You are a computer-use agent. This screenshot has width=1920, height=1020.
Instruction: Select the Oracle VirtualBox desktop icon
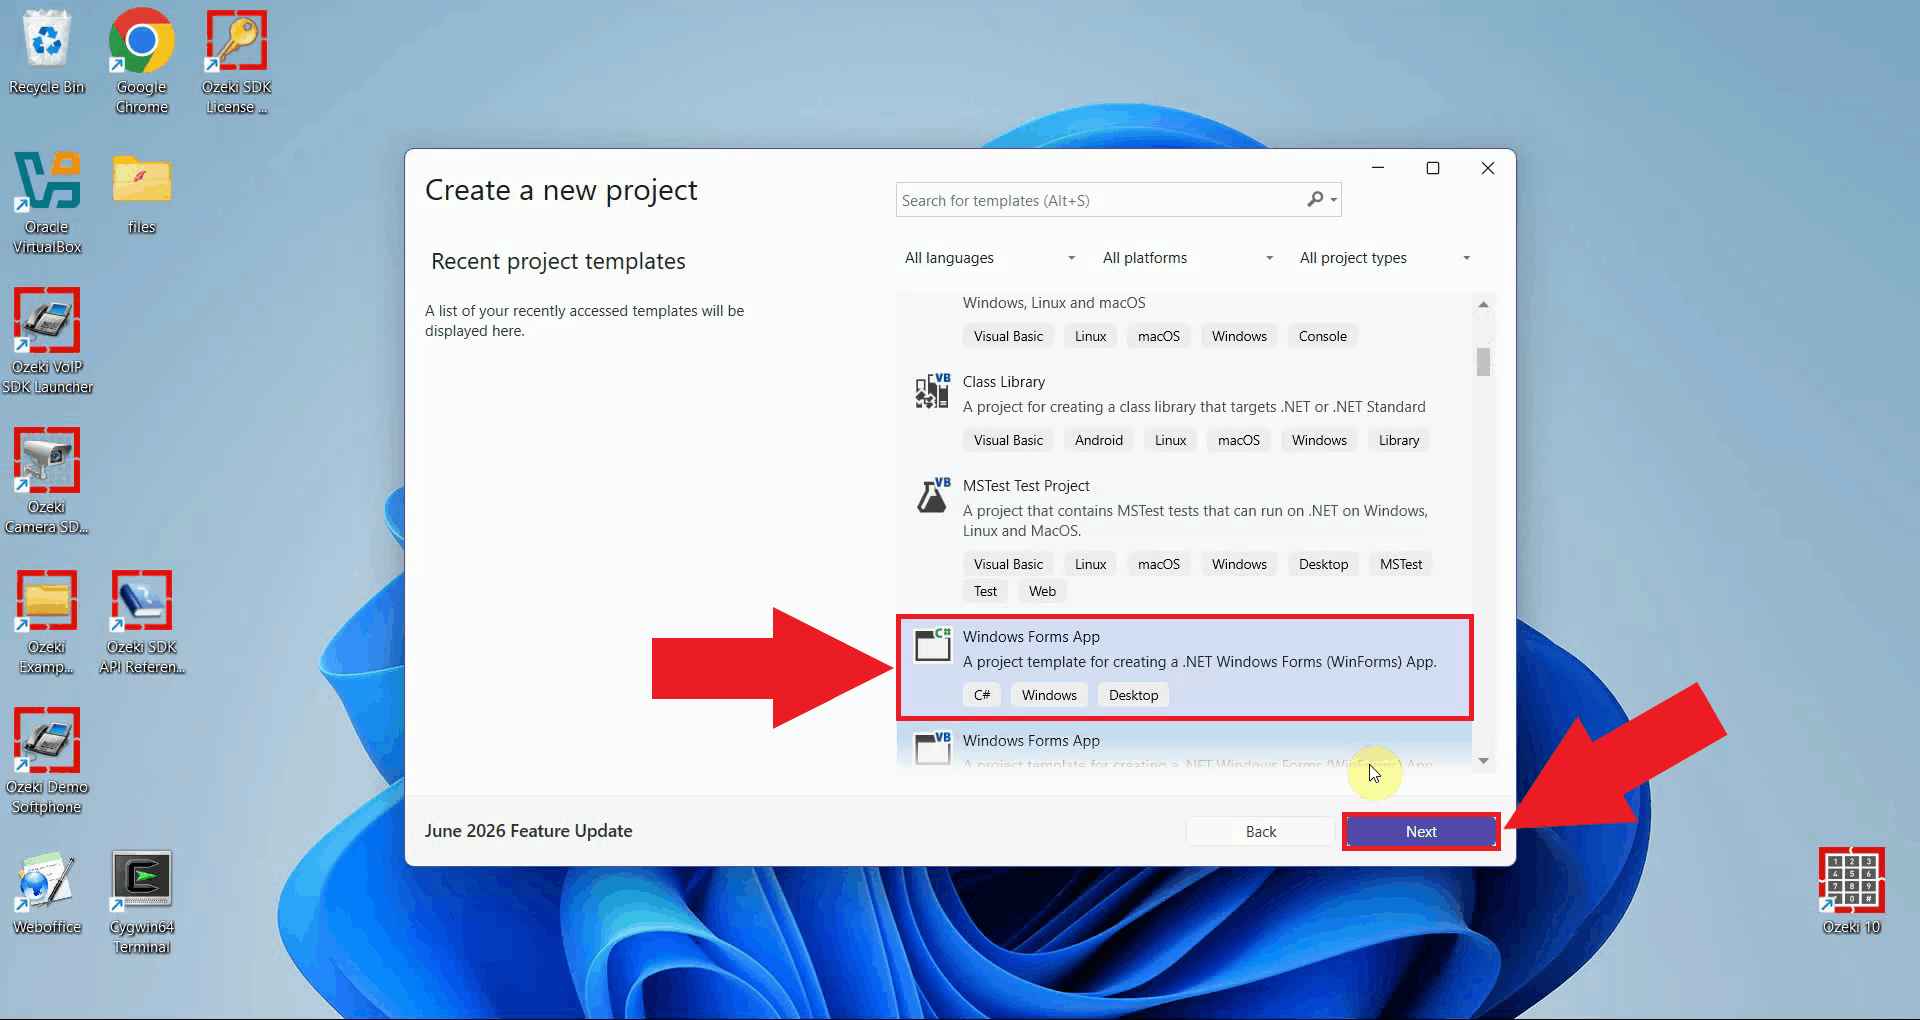[x=47, y=202]
